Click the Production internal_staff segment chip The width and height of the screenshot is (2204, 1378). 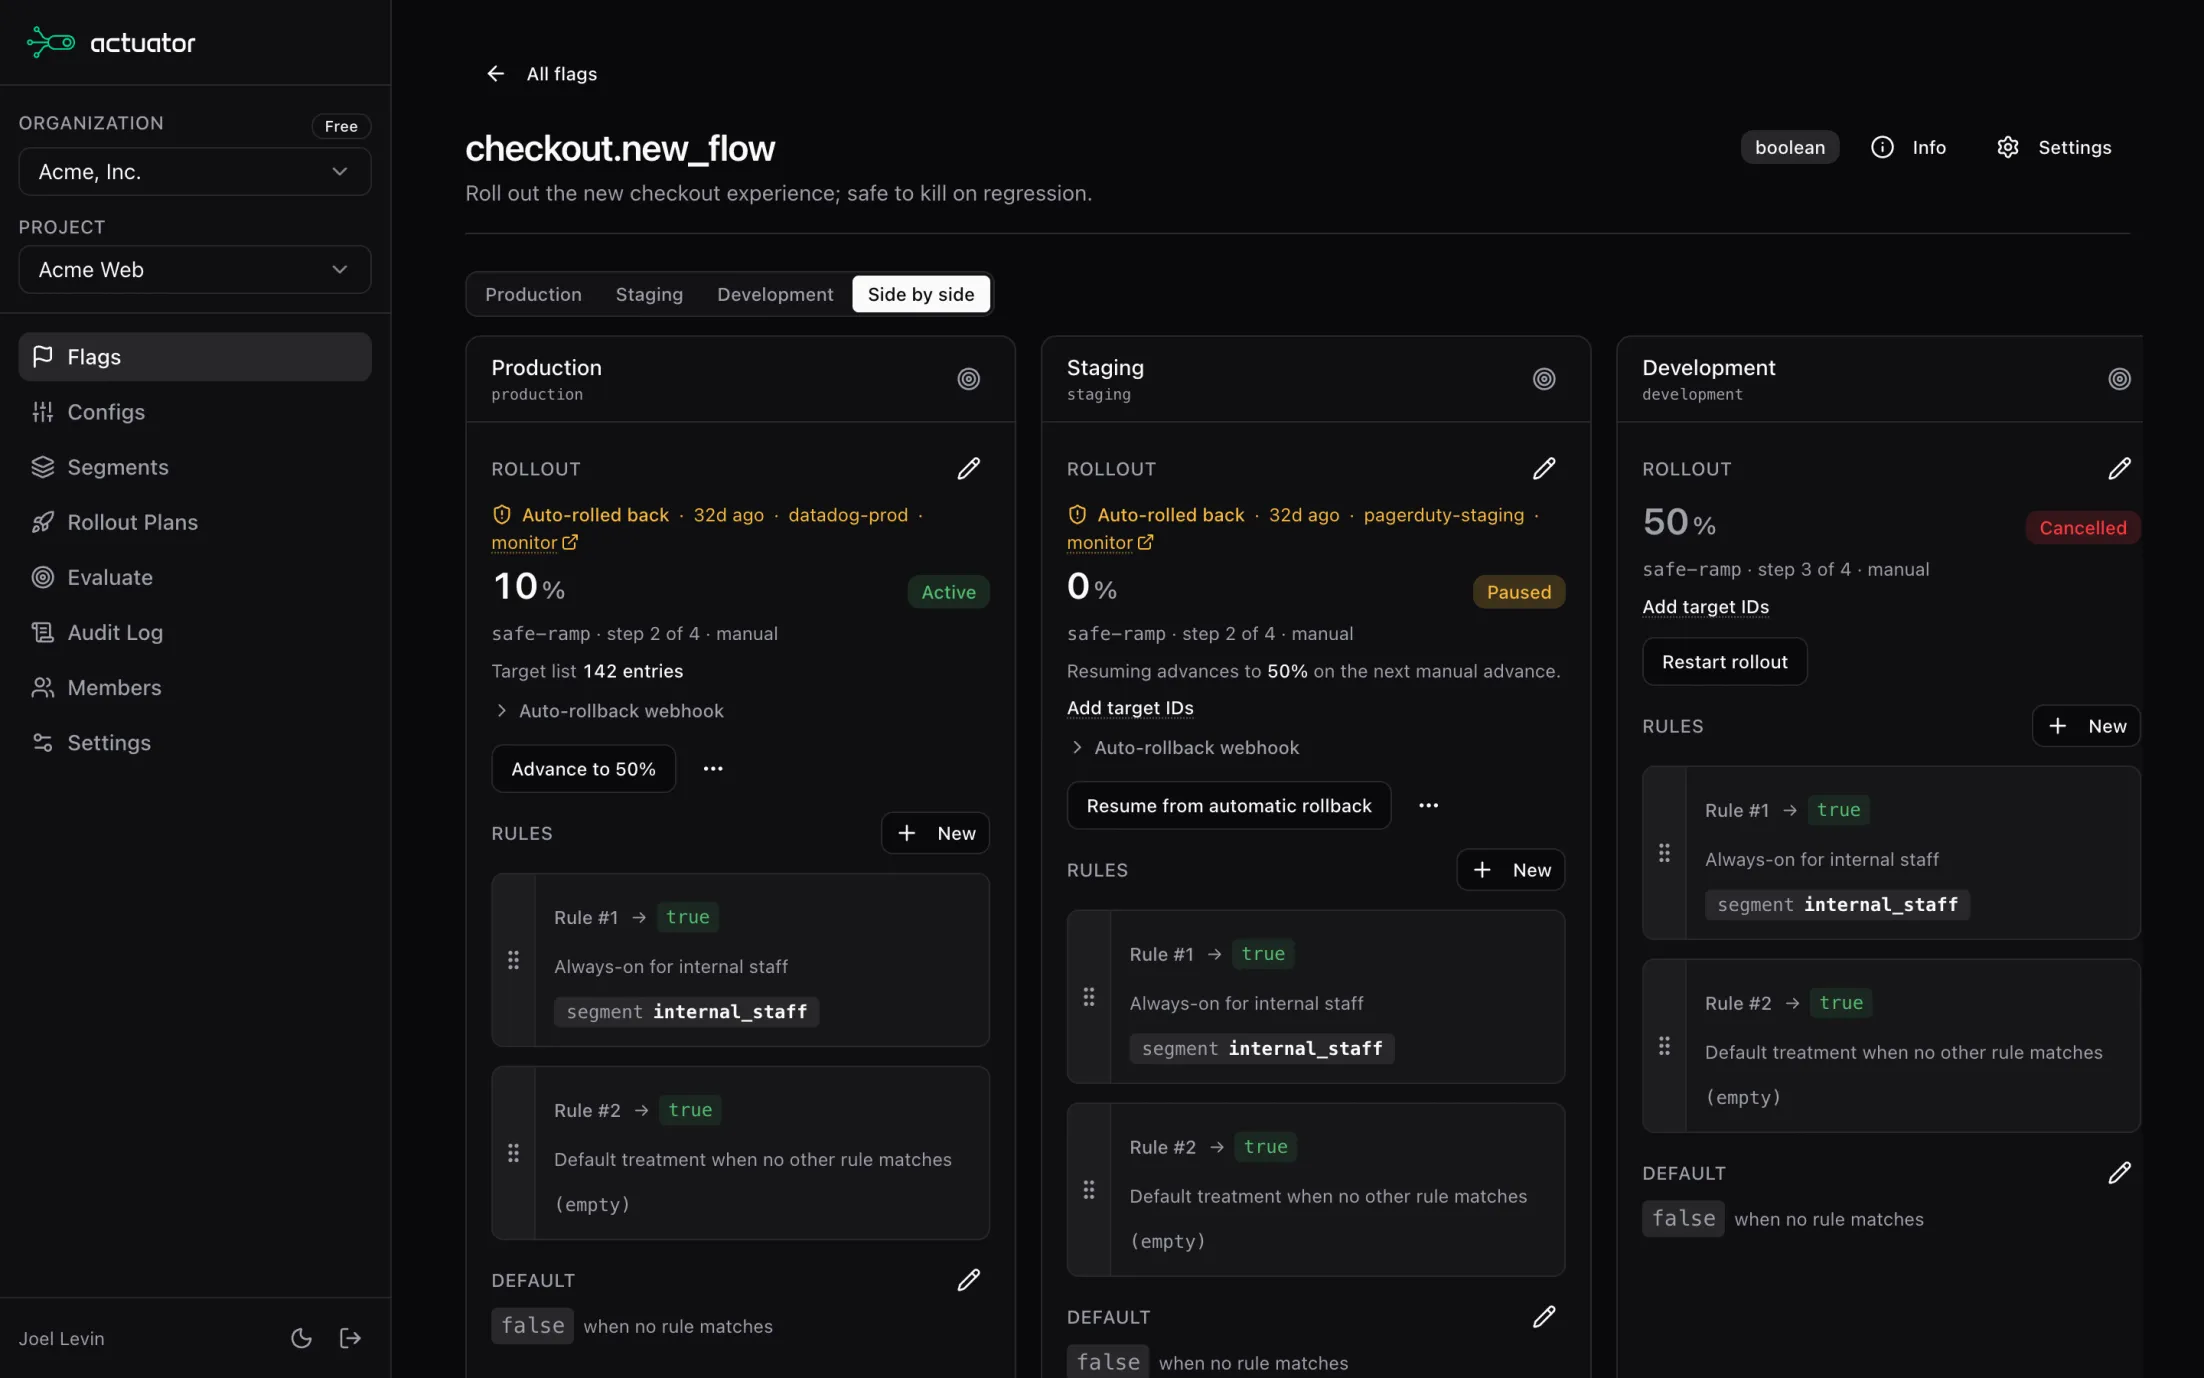click(686, 1011)
